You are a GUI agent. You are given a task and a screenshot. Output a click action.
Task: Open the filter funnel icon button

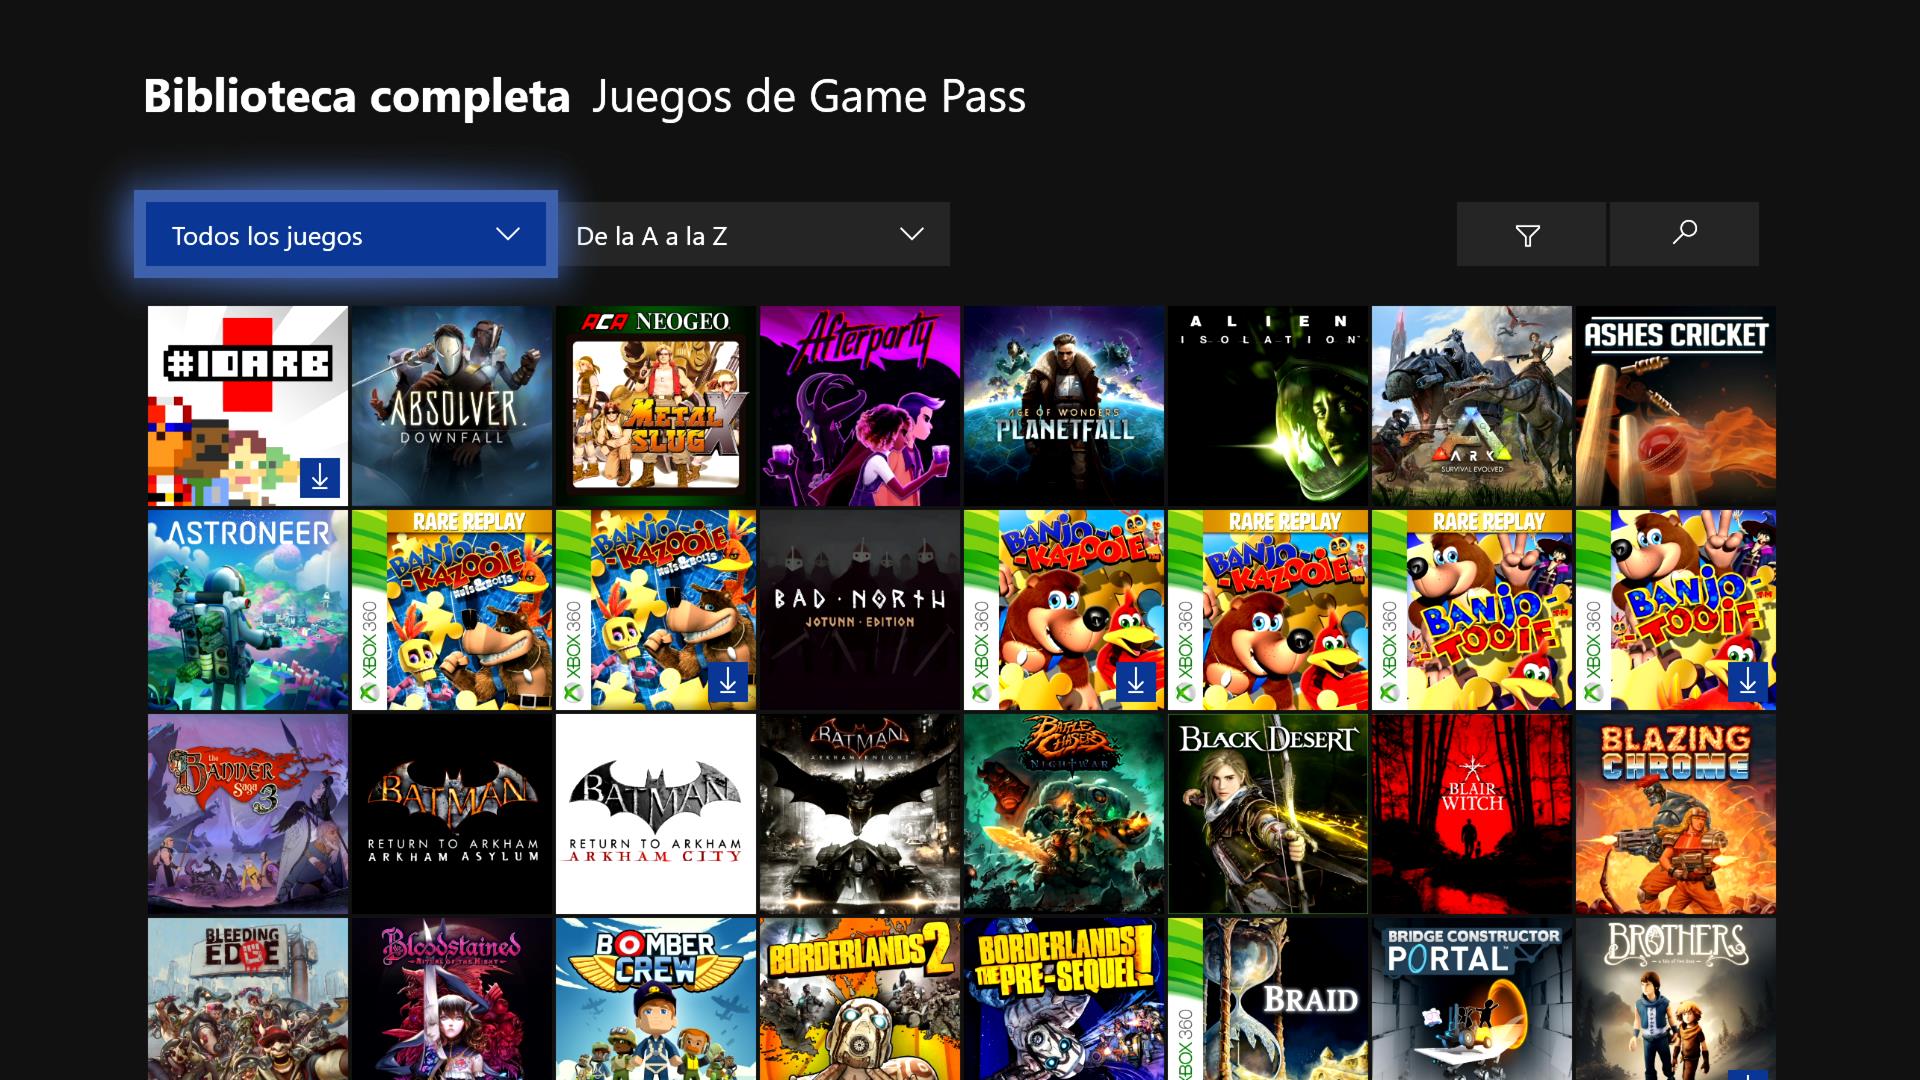coord(1530,235)
